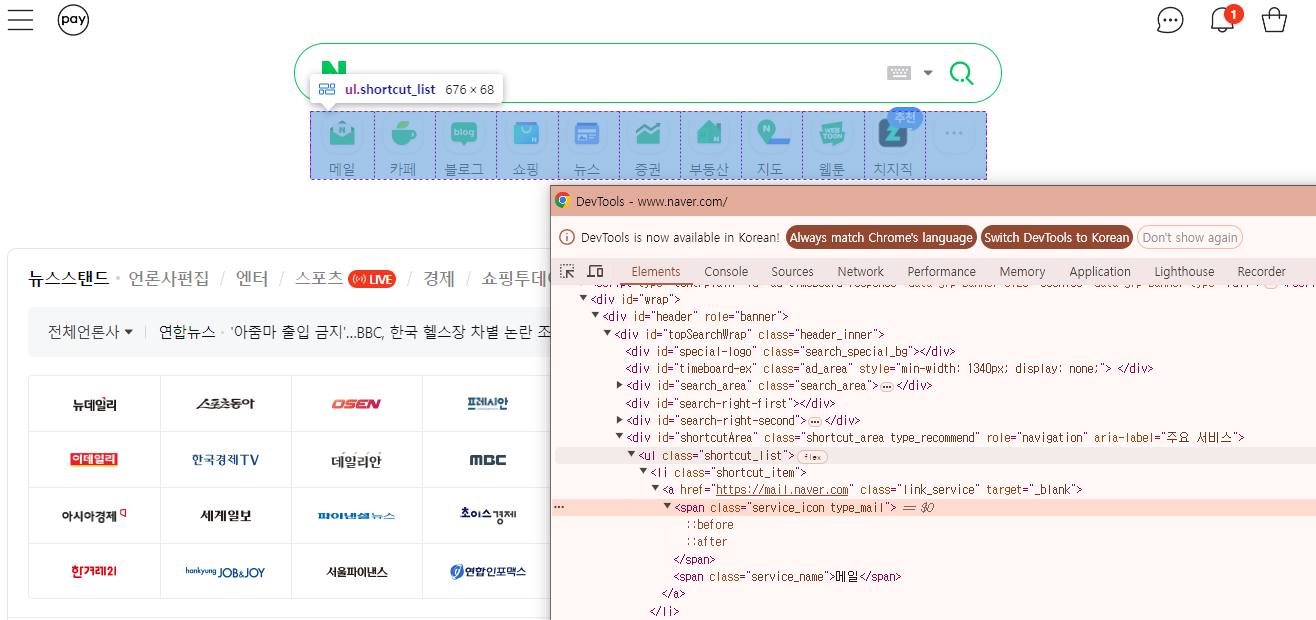Switch to the Elements tab
This screenshot has width=1316, height=620.
[656, 271]
